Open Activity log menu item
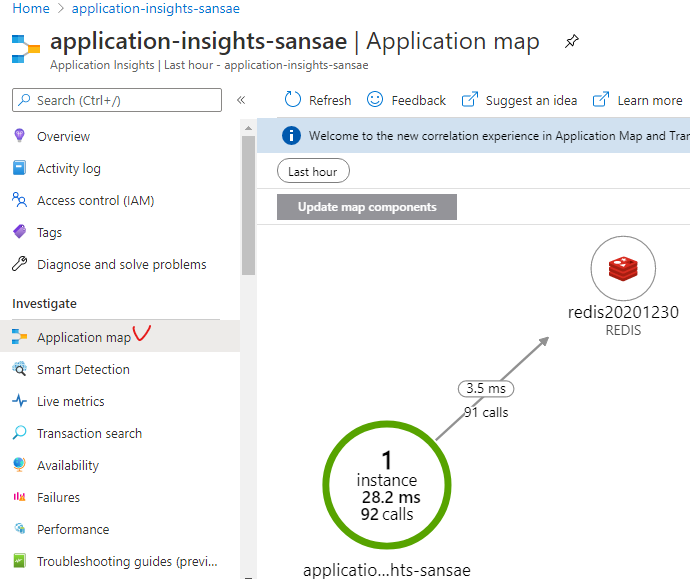 [68, 169]
